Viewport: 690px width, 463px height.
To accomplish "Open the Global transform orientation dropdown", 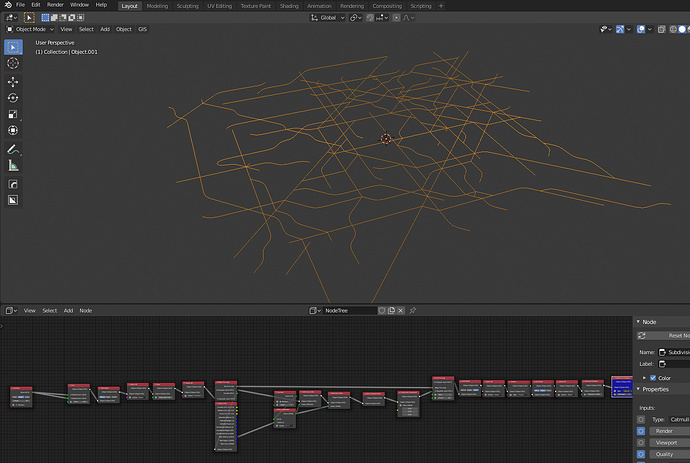I will coord(327,18).
